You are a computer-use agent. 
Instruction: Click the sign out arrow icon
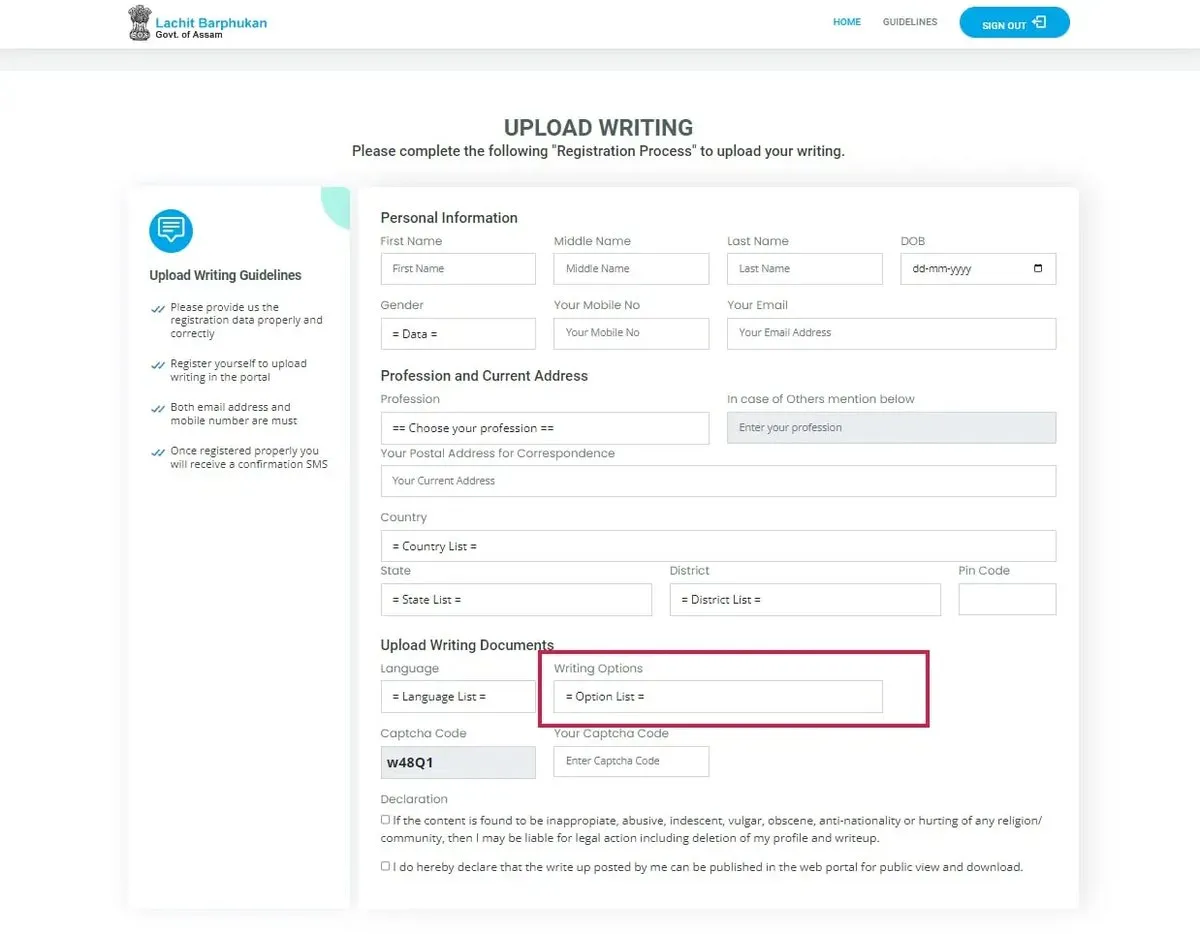pos(1039,22)
